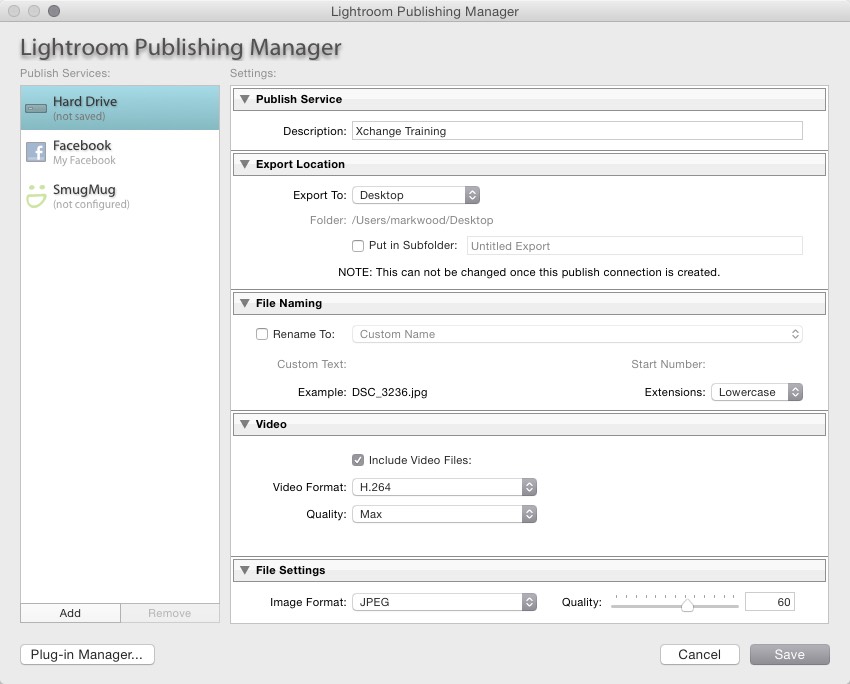Click the example filename DSC_3236.jpg
Image resolution: width=850 pixels, height=684 pixels.
click(390, 392)
